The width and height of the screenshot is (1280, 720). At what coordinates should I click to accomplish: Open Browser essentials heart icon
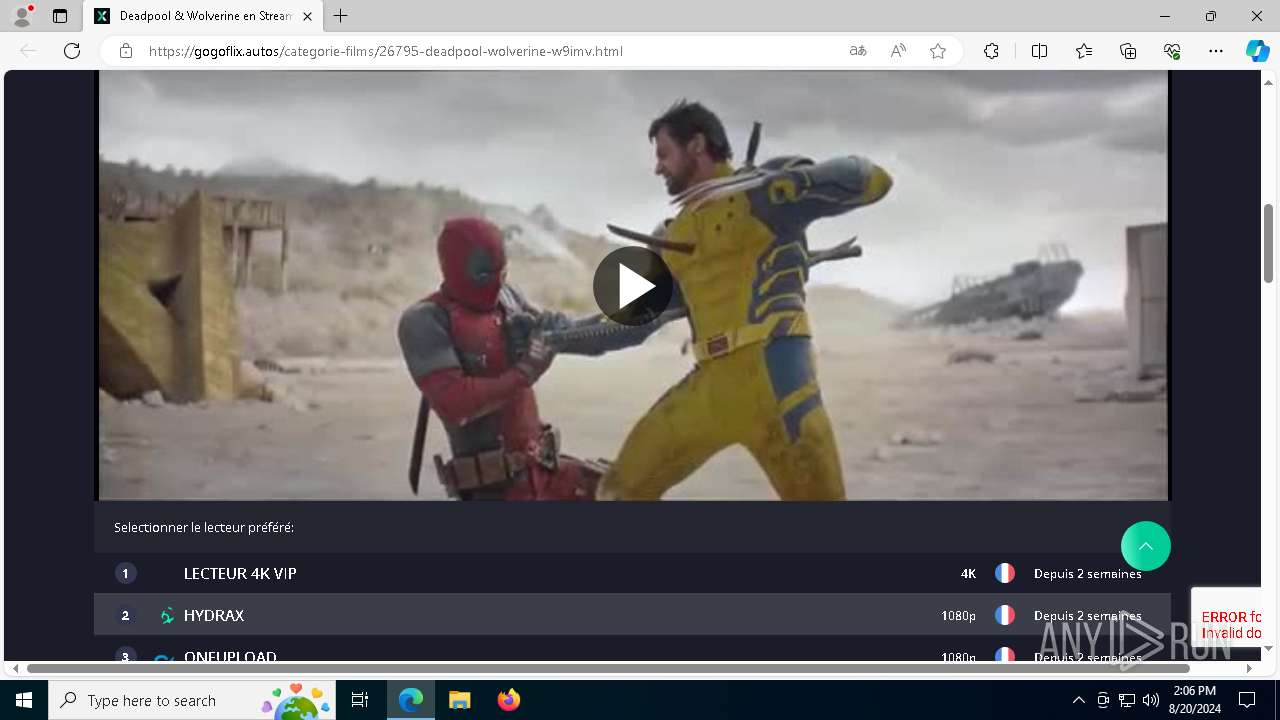1172,51
